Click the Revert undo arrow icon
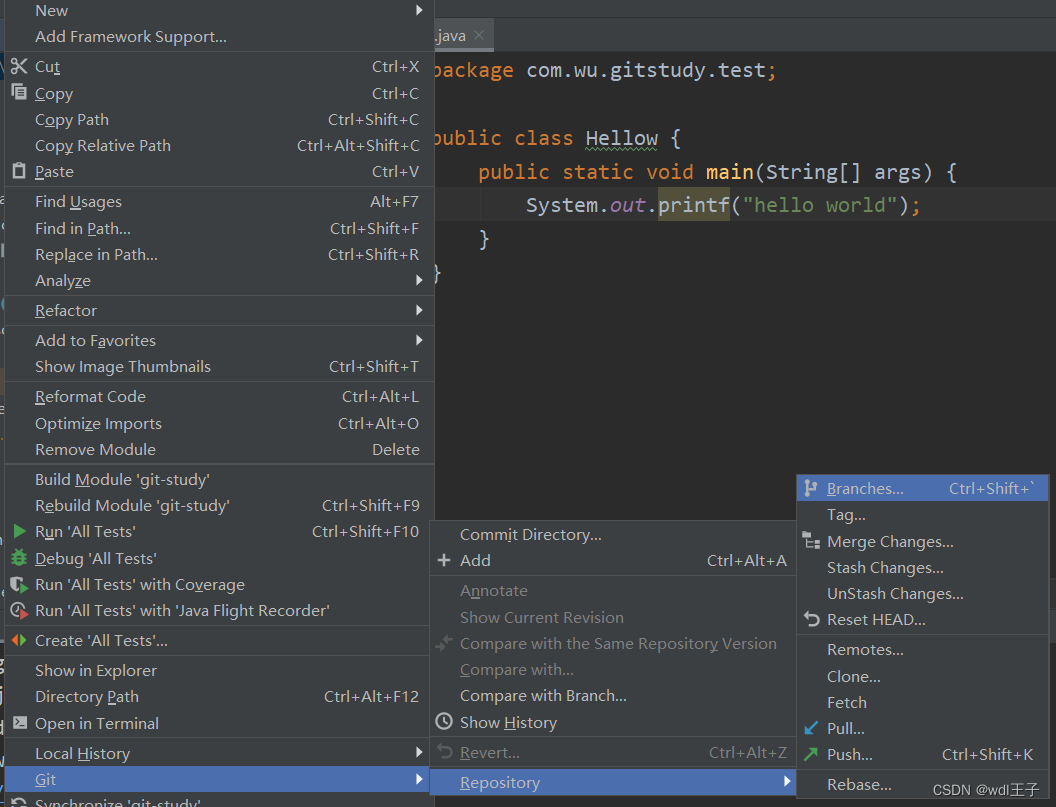Image resolution: width=1056 pixels, height=807 pixels. click(x=444, y=752)
